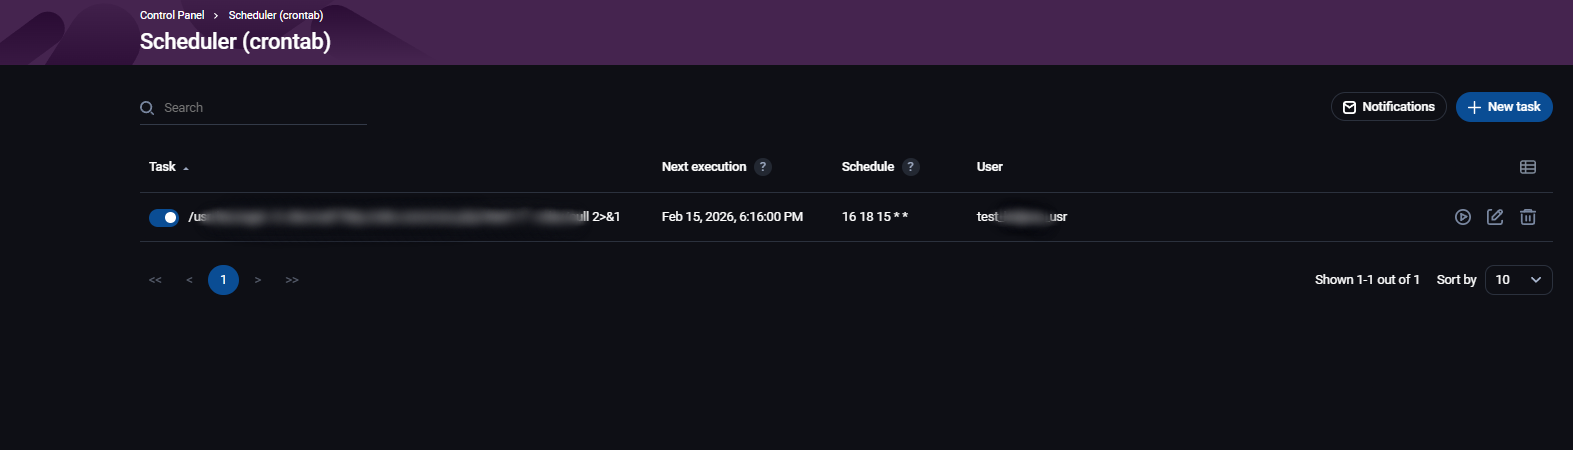Disable the task with toggle switch

[x=163, y=217]
